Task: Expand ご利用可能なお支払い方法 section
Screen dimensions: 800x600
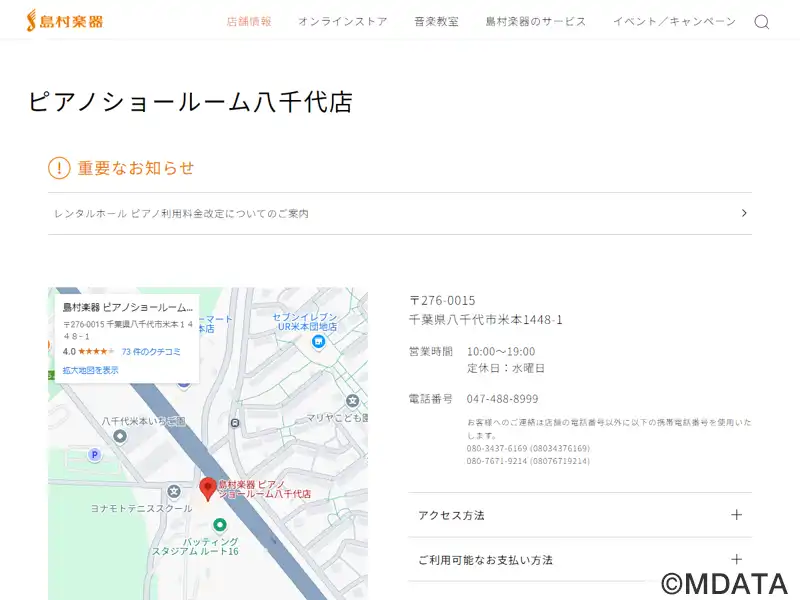Action: [580, 559]
